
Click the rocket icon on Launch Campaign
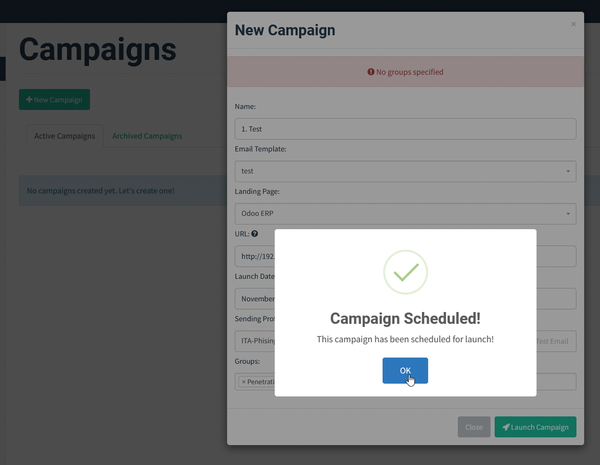(x=506, y=427)
